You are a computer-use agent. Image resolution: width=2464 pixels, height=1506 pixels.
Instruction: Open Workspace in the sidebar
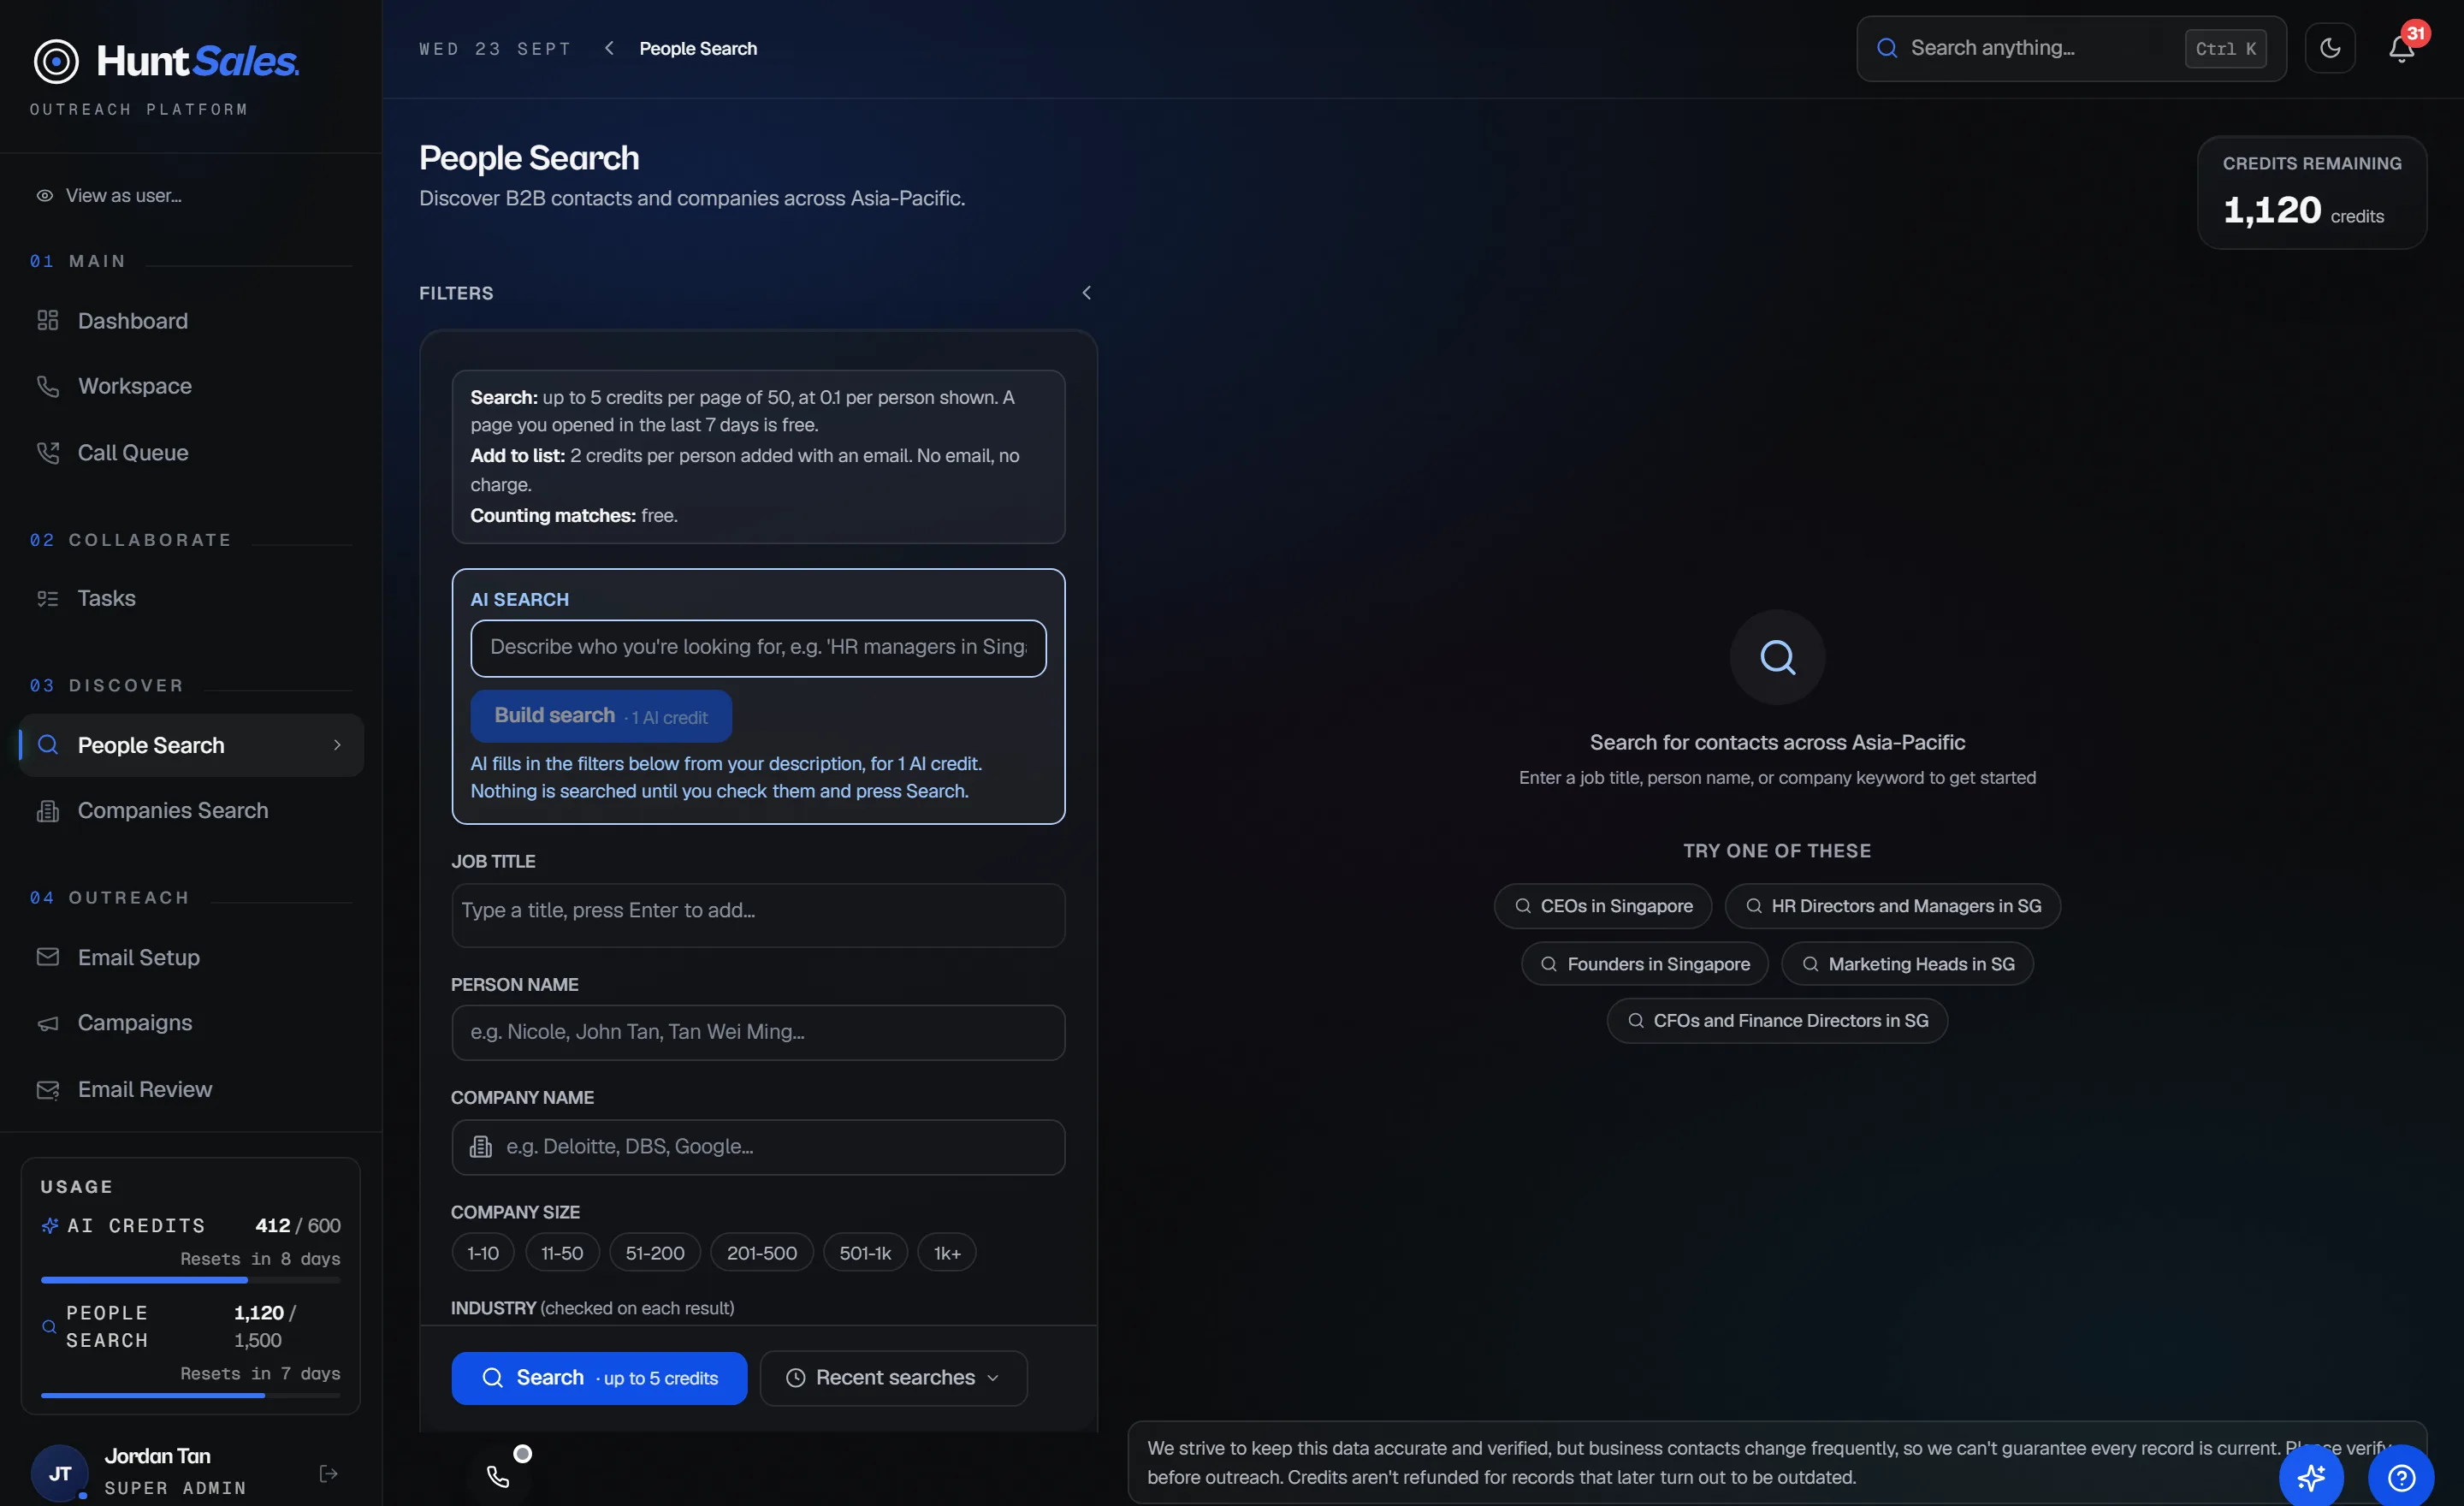tap(190, 386)
